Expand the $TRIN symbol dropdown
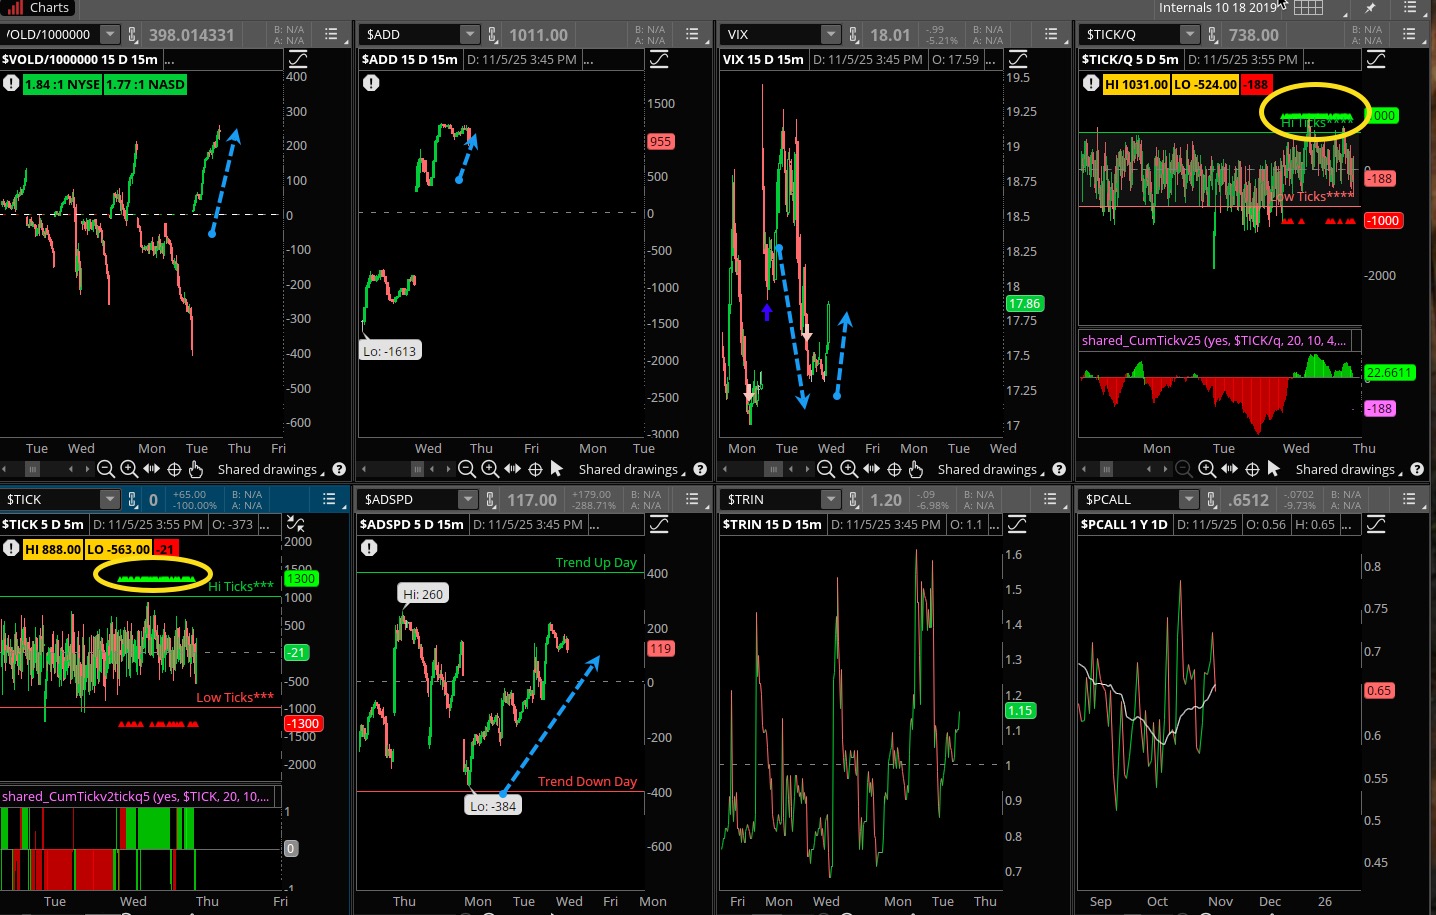 click(830, 499)
